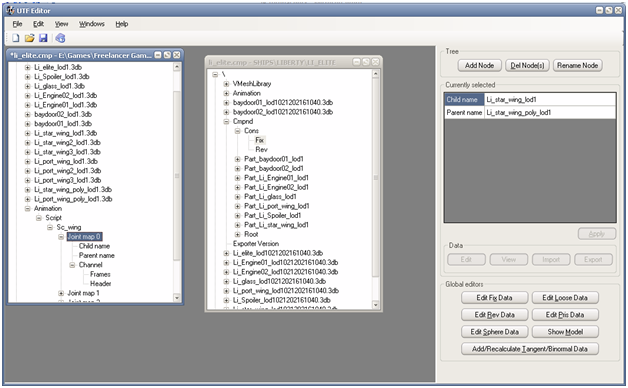
Task: Select the Child name row label
Action: (464, 99)
